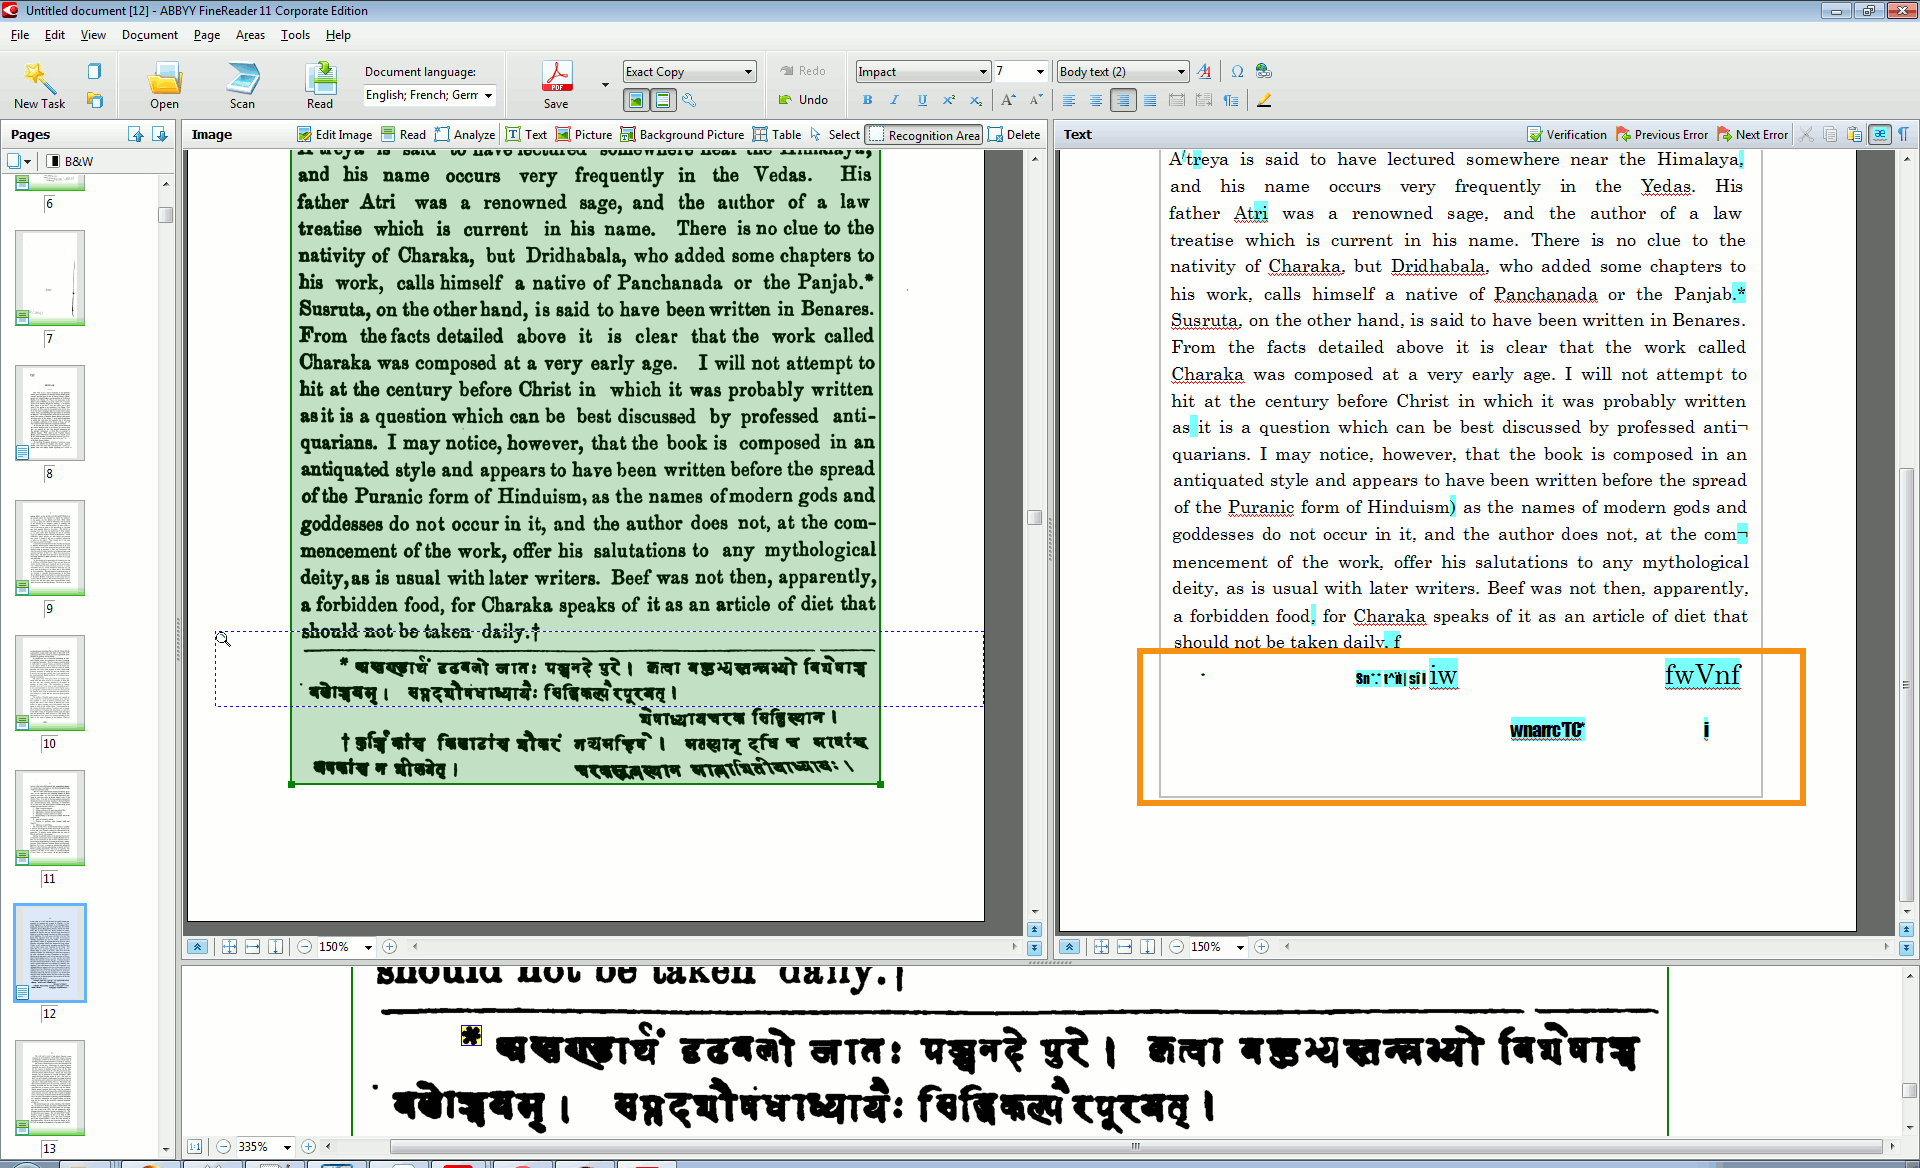Click the highlight text marker icon
The image size is (1920, 1168).
1264,100
